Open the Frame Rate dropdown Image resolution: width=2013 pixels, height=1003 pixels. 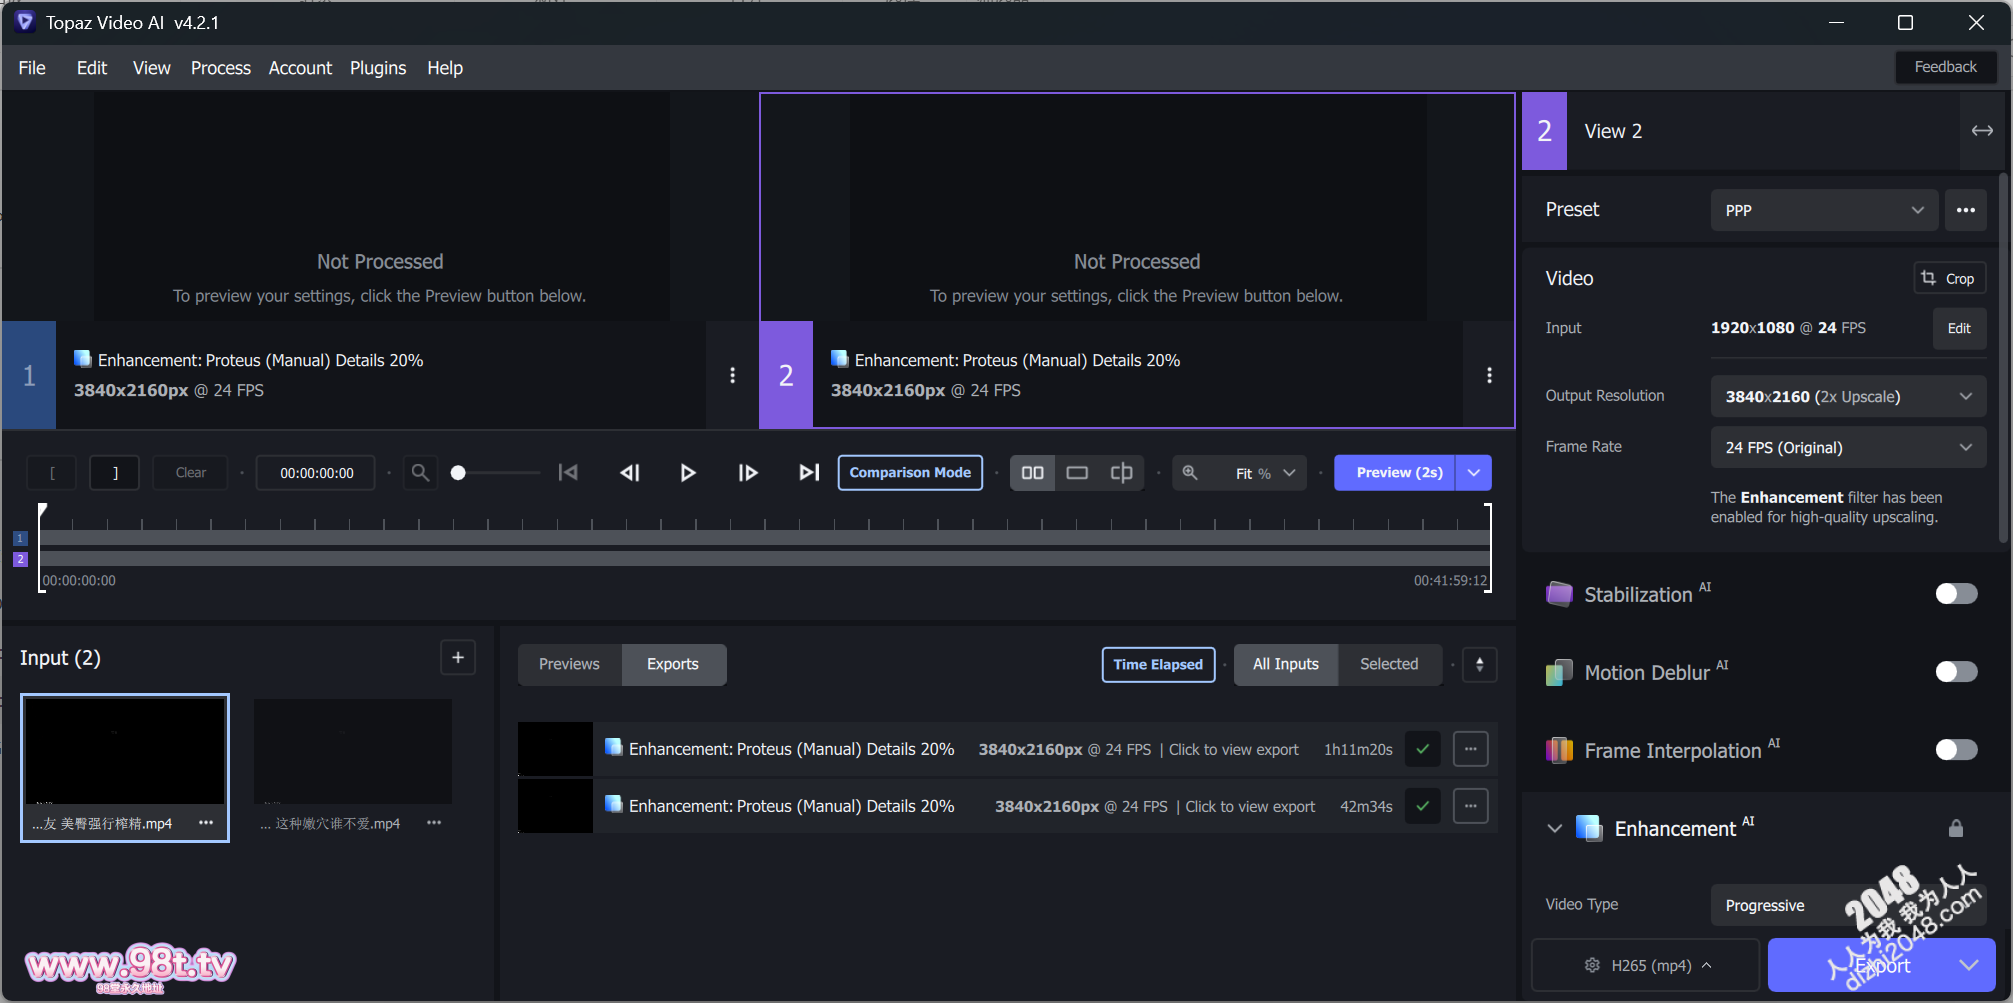(1847, 448)
